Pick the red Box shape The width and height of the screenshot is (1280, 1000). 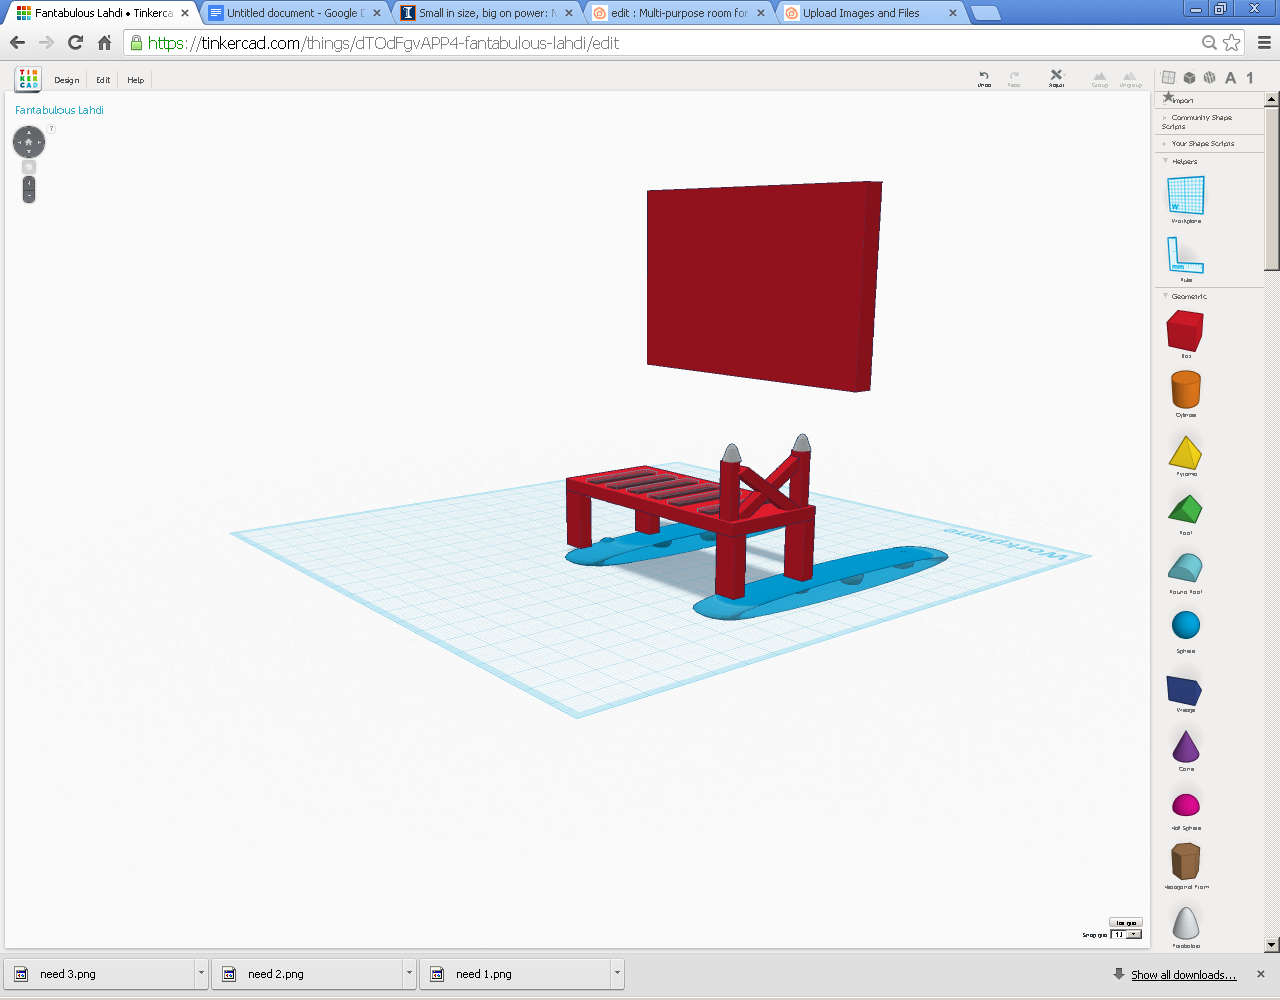(x=1185, y=332)
